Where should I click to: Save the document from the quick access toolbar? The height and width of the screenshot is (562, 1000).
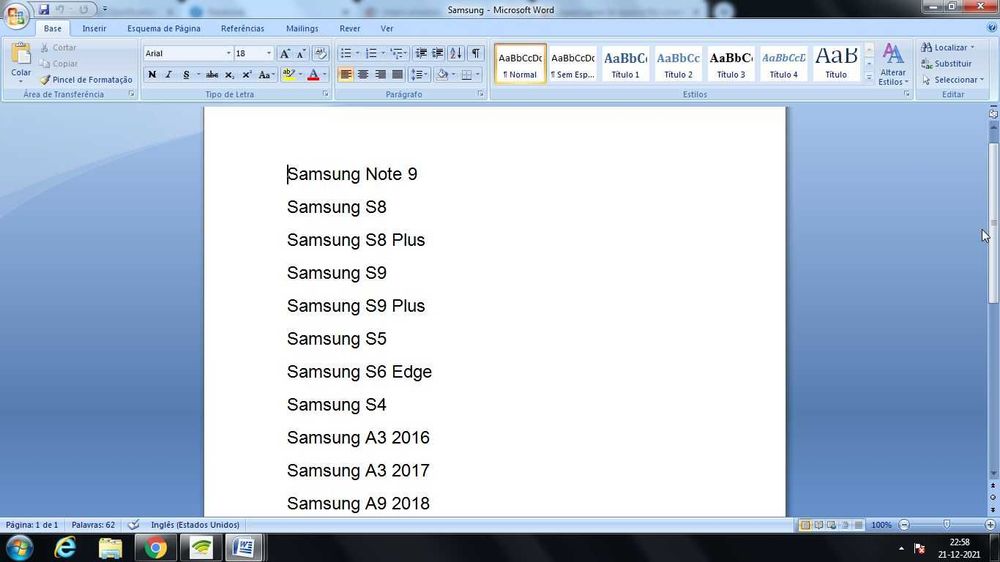(x=43, y=10)
